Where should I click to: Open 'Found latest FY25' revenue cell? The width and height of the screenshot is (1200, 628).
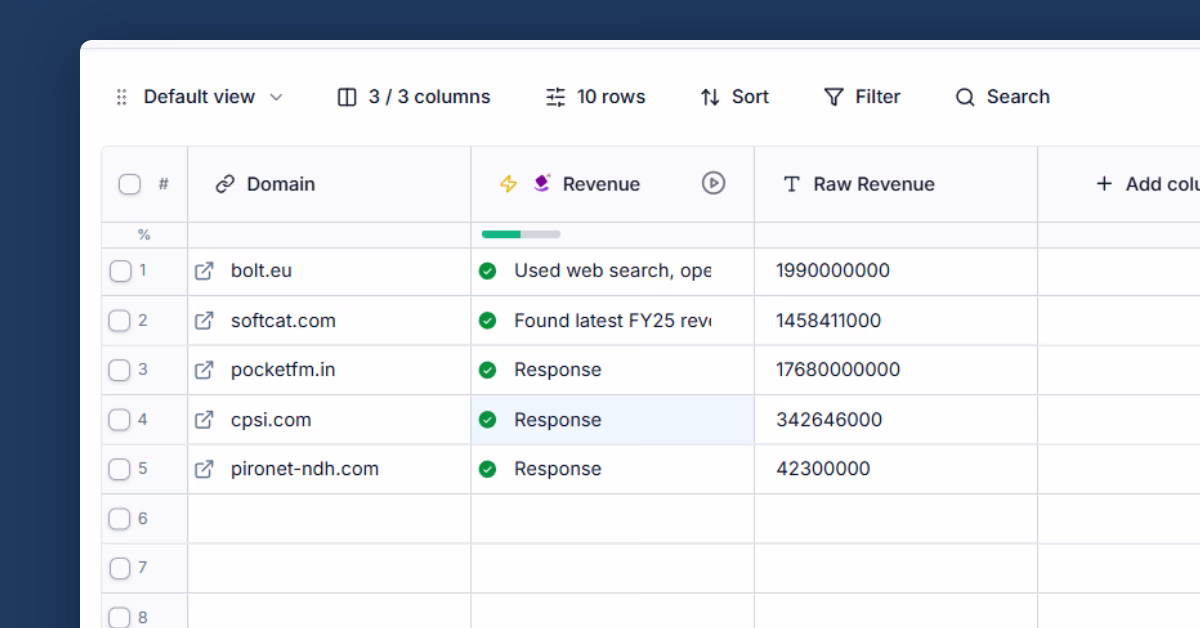click(613, 321)
